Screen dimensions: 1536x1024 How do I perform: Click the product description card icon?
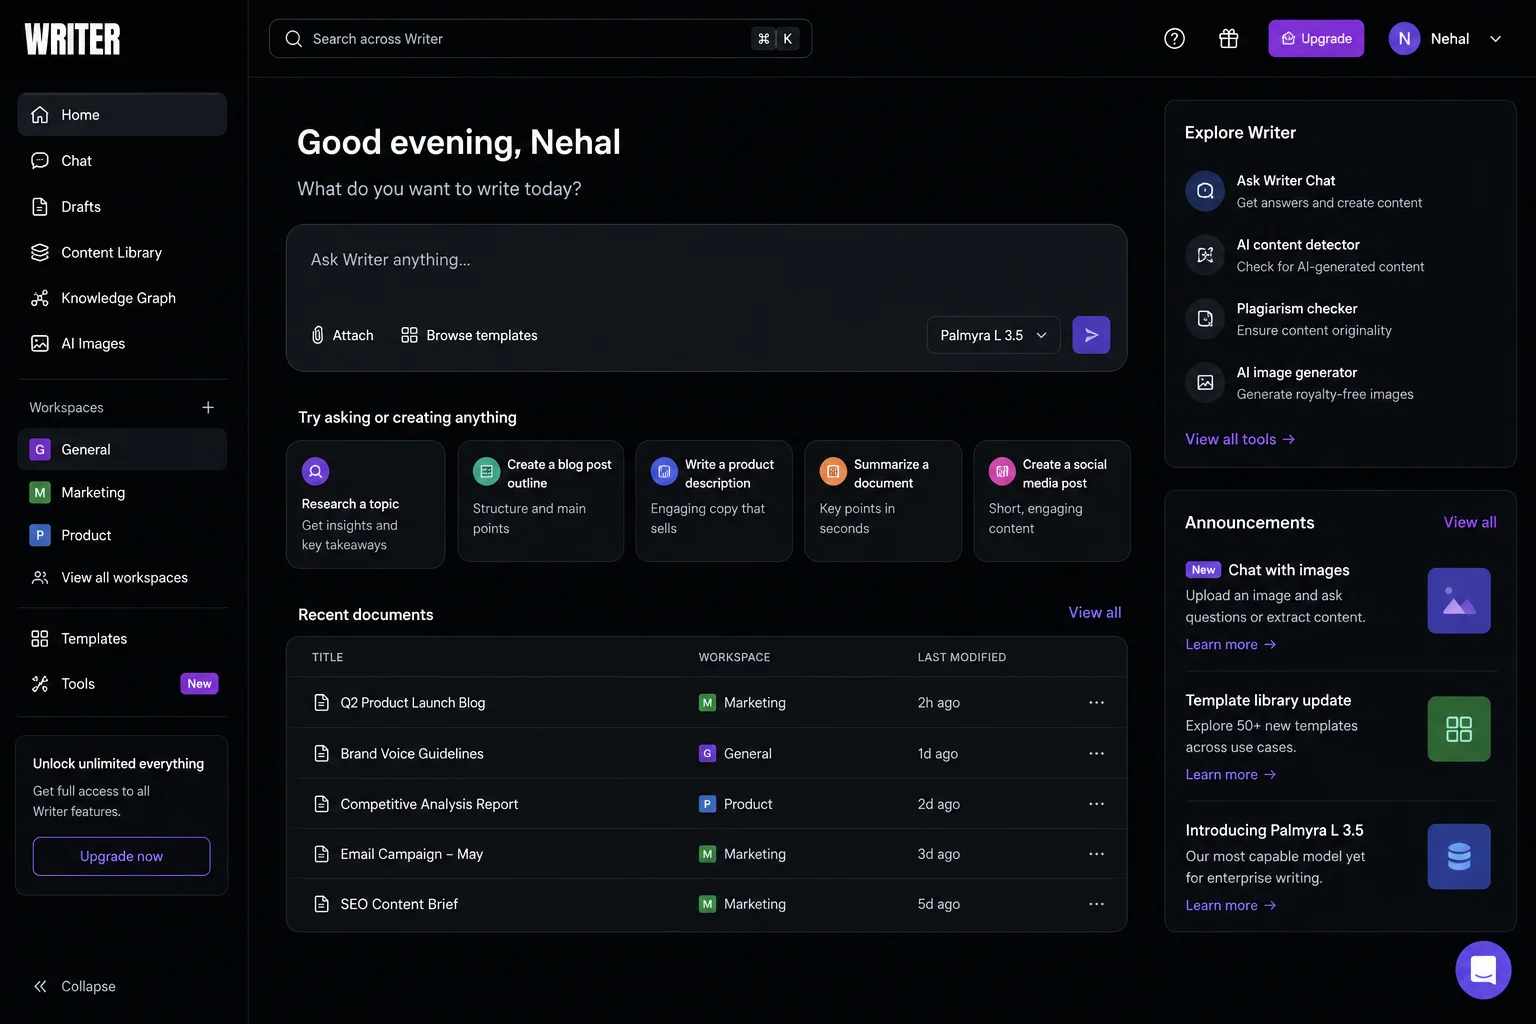click(x=664, y=471)
